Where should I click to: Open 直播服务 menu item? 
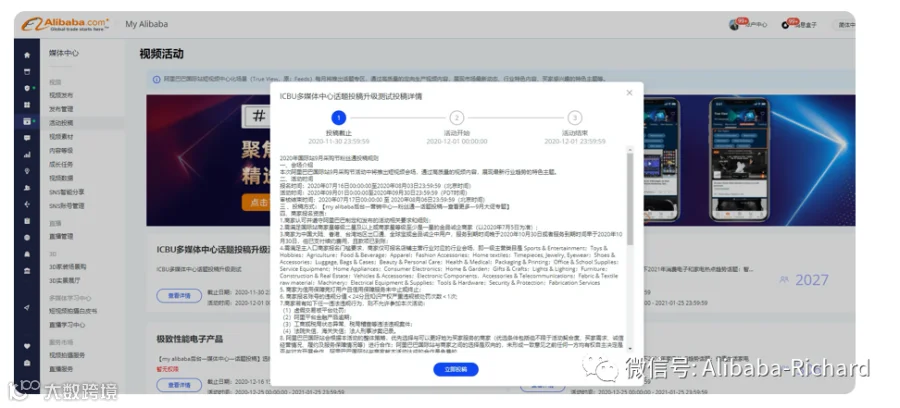pyautogui.click(x=61, y=369)
